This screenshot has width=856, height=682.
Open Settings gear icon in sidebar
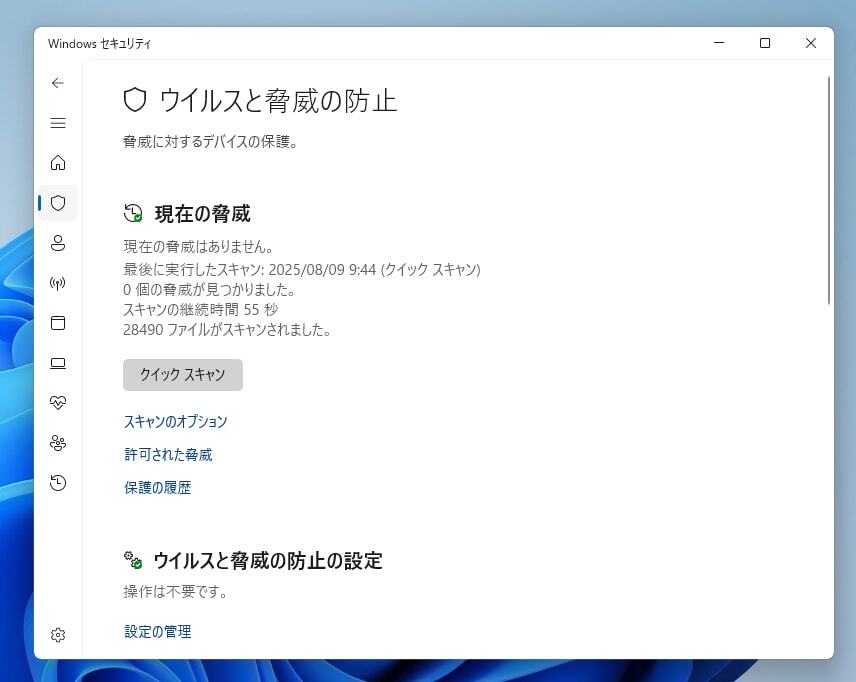pos(58,634)
